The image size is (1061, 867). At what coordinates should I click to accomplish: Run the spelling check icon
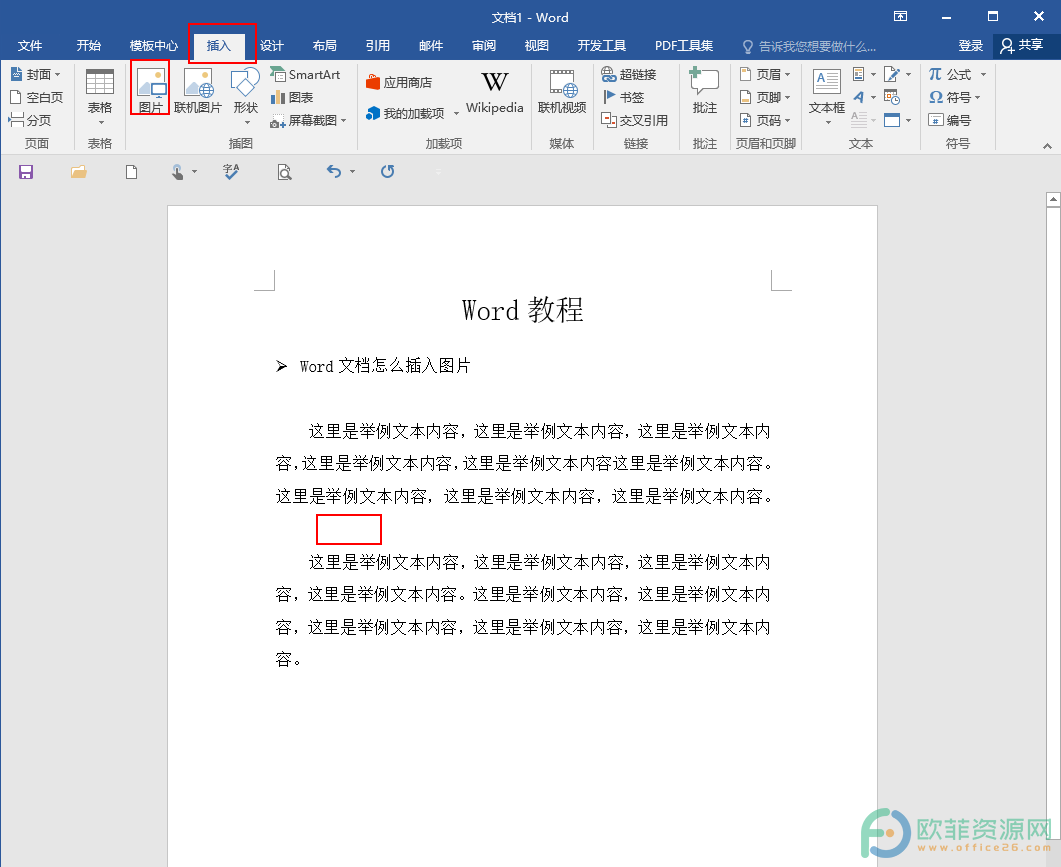[231, 172]
